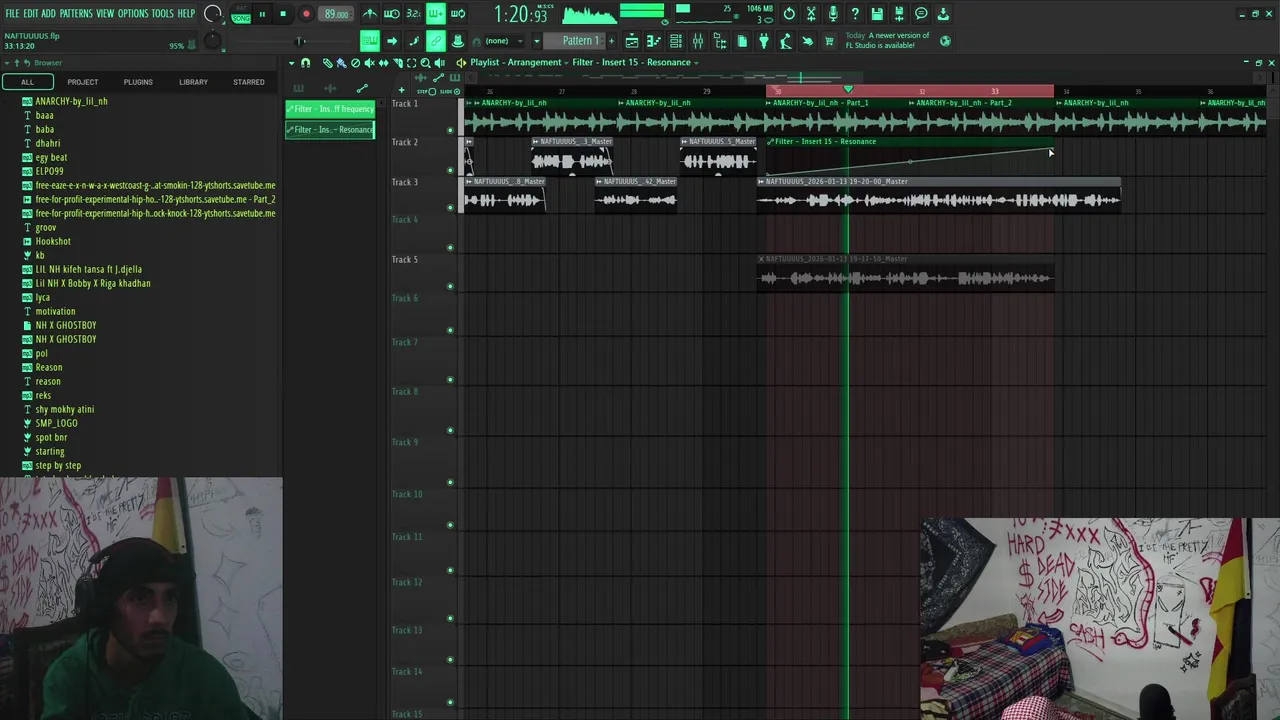Select the playlist Paint brush tool
This screenshot has width=1280, height=720.
pos(341,63)
